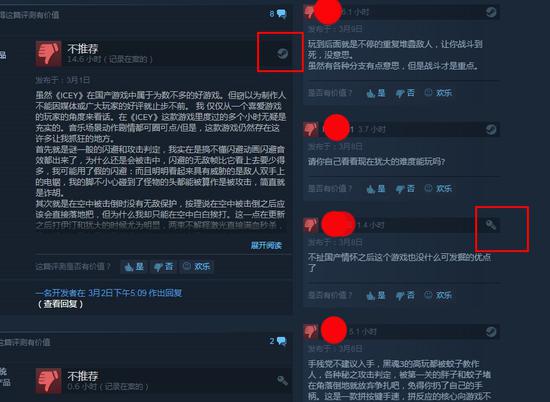Viewport: 550px width, 402px height.
Task: Mark the 14.6-hour review as 欢乐
Action: [196, 267]
